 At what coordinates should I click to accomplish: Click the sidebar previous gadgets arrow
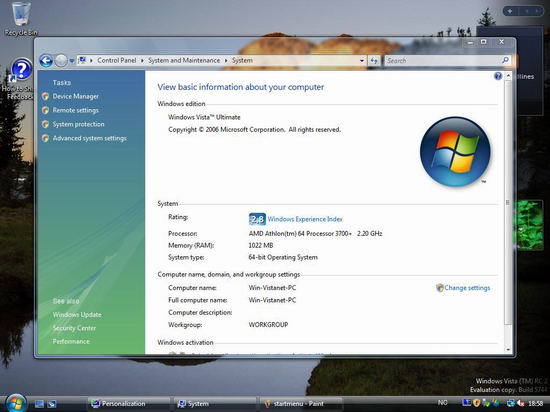point(526,11)
